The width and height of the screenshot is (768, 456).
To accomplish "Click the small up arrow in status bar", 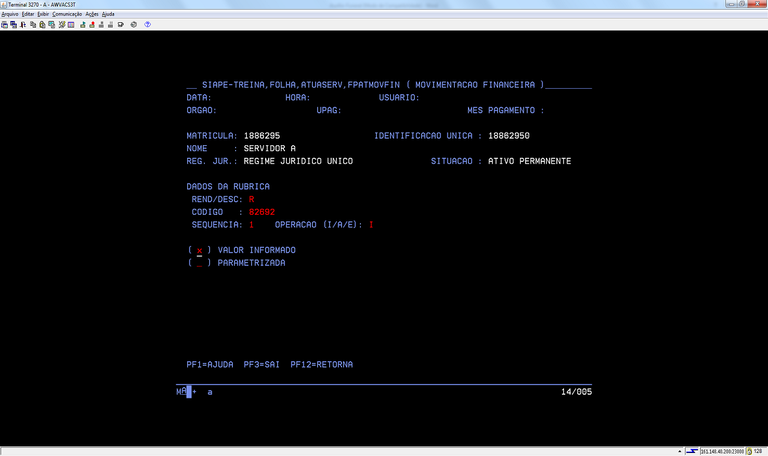I will pyautogui.click(x=680, y=451).
